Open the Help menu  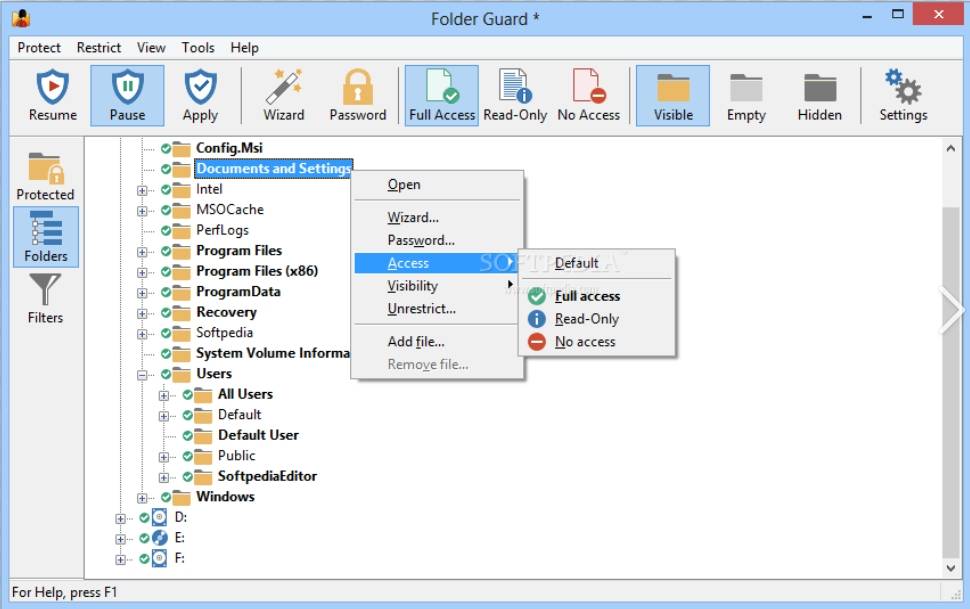coord(244,48)
